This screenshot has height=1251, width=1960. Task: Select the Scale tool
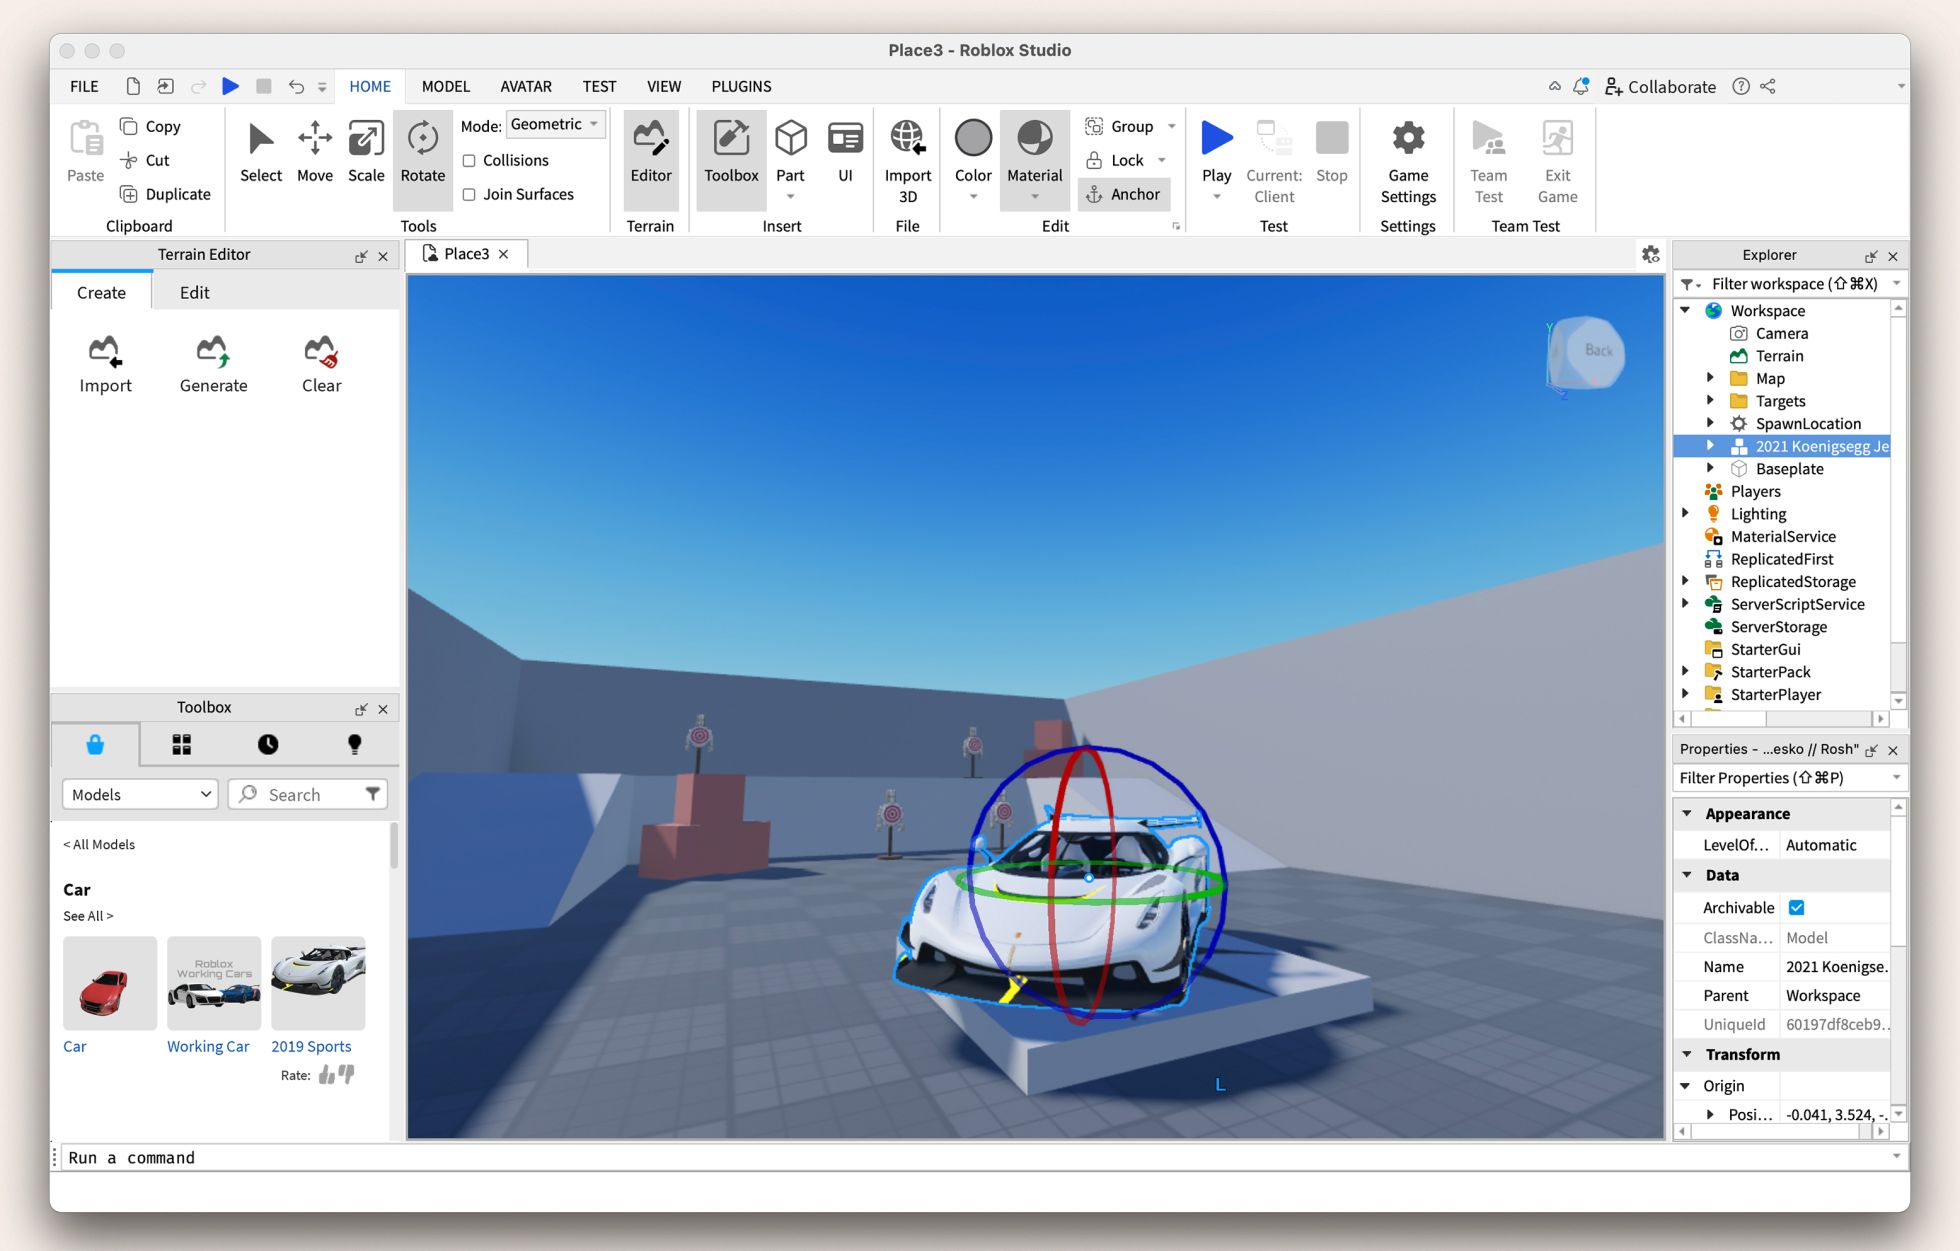click(365, 152)
